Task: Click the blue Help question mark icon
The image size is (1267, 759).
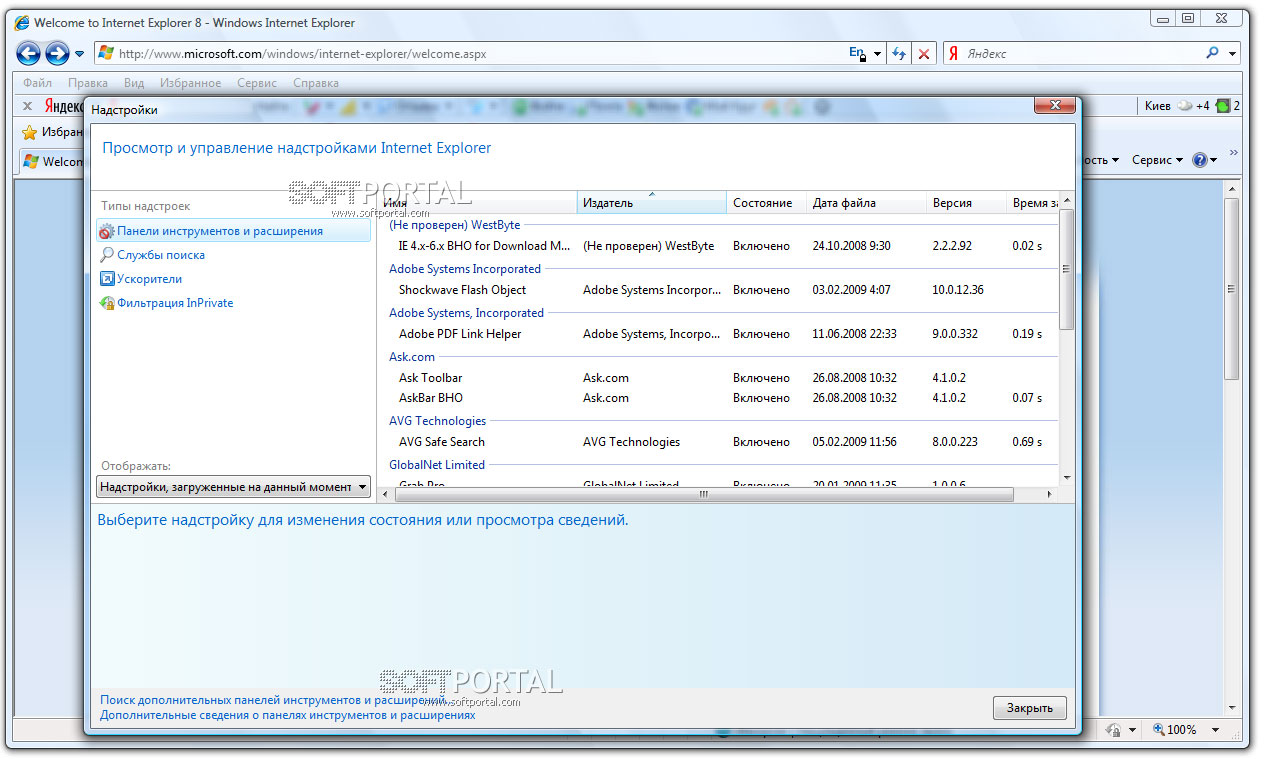Action: click(x=1200, y=160)
